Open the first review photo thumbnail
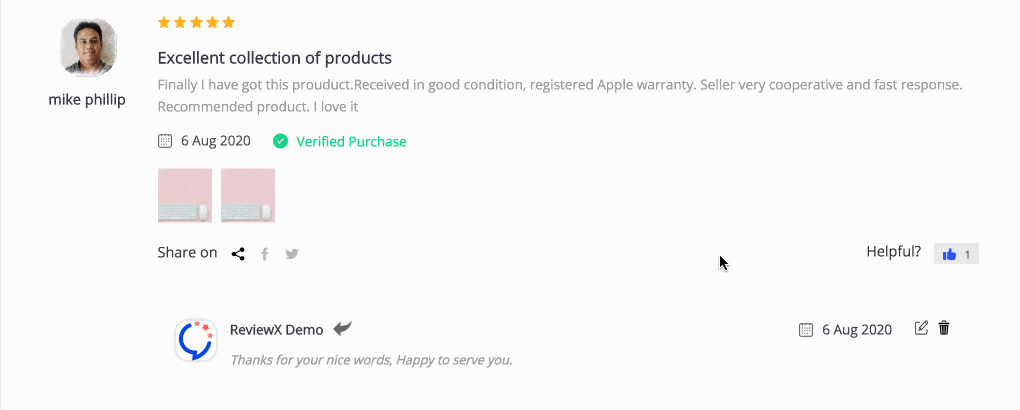1020x410 pixels. pos(185,195)
